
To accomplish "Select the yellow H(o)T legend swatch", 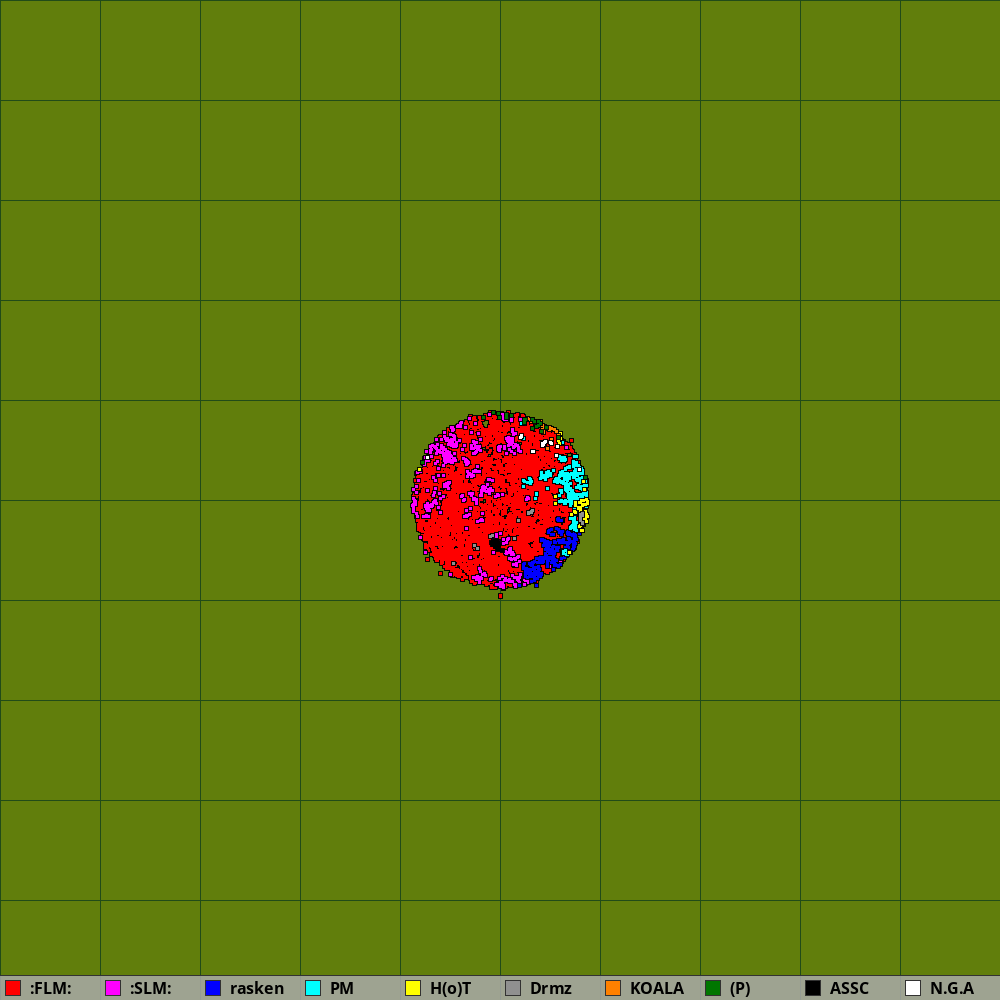I will pyautogui.click(x=413, y=988).
